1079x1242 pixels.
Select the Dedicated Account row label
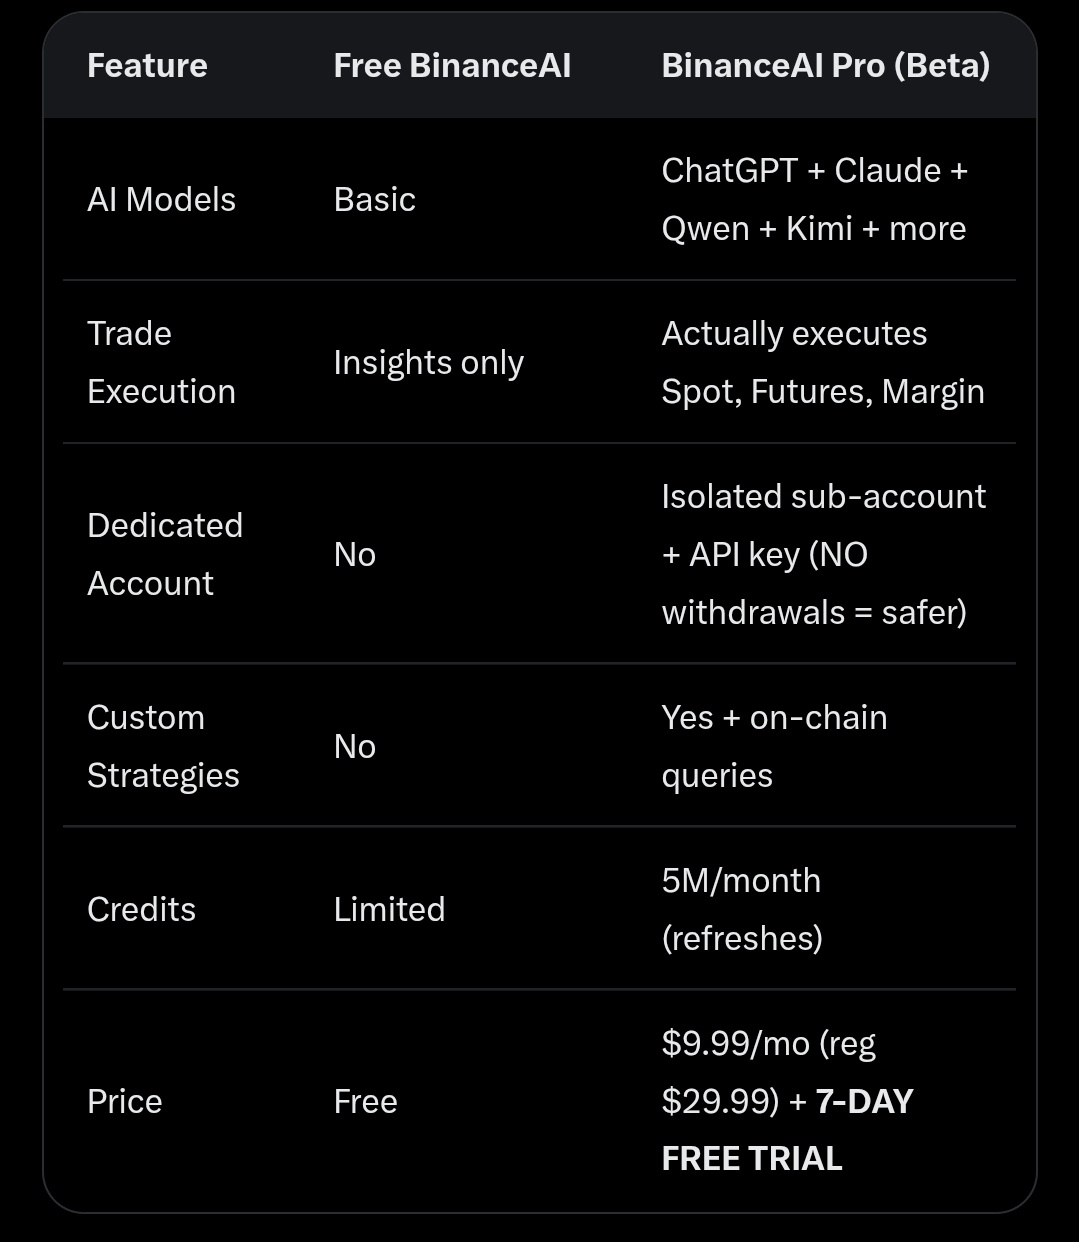(x=164, y=554)
